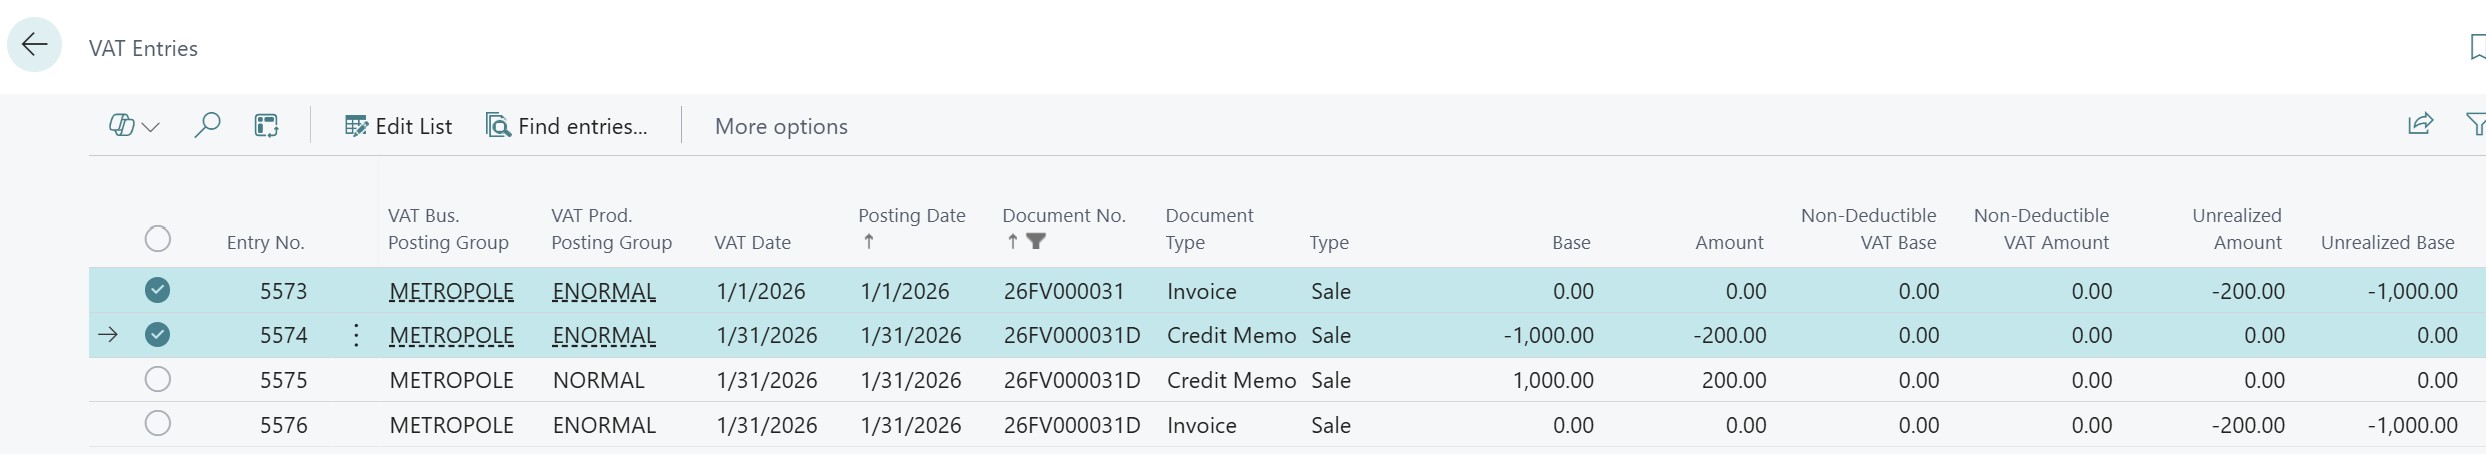Open the filter pane icon

click(2475, 125)
